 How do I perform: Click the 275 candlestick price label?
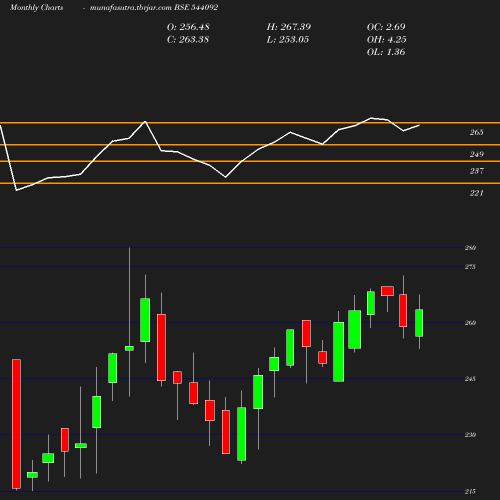point(470,267)
